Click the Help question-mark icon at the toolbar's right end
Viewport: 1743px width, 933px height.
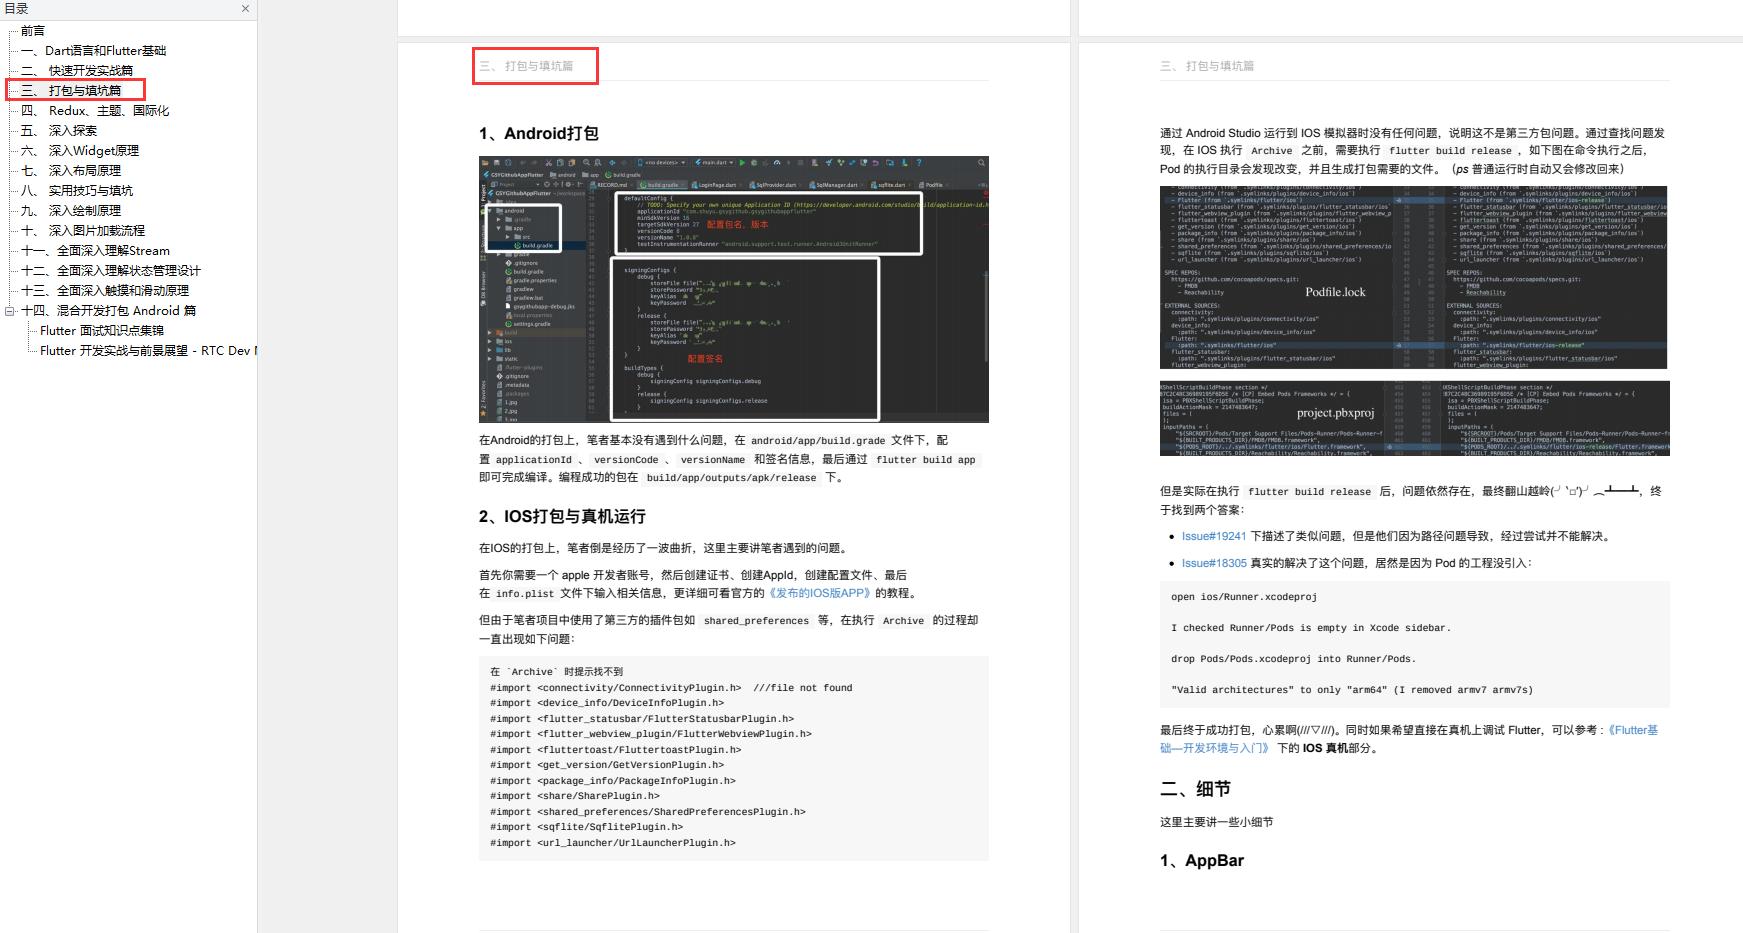(917, 162)
